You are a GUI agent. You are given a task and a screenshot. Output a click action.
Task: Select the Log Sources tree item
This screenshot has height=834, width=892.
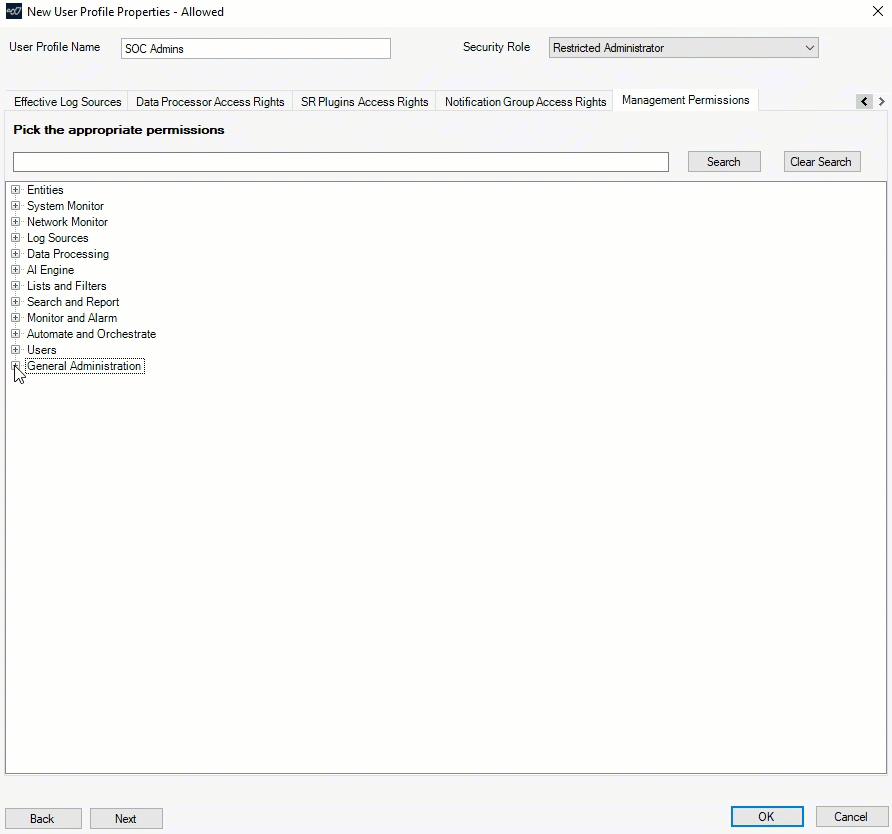point(57,238)
